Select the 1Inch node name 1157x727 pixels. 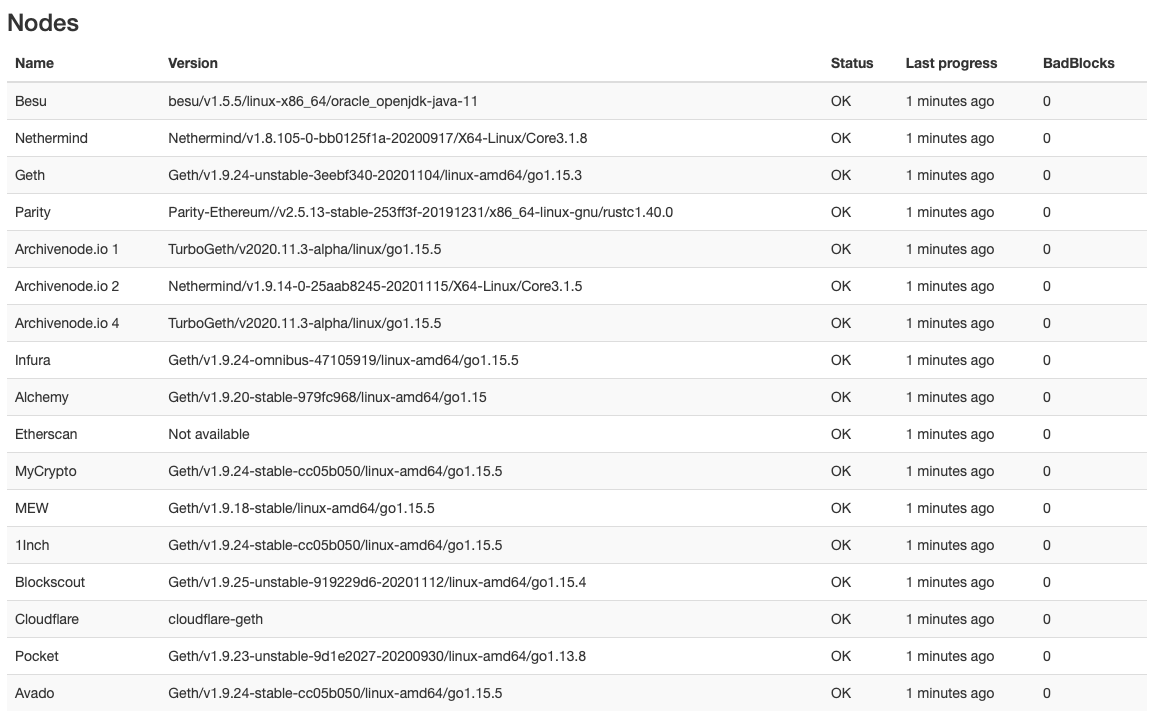pos(32,545)
